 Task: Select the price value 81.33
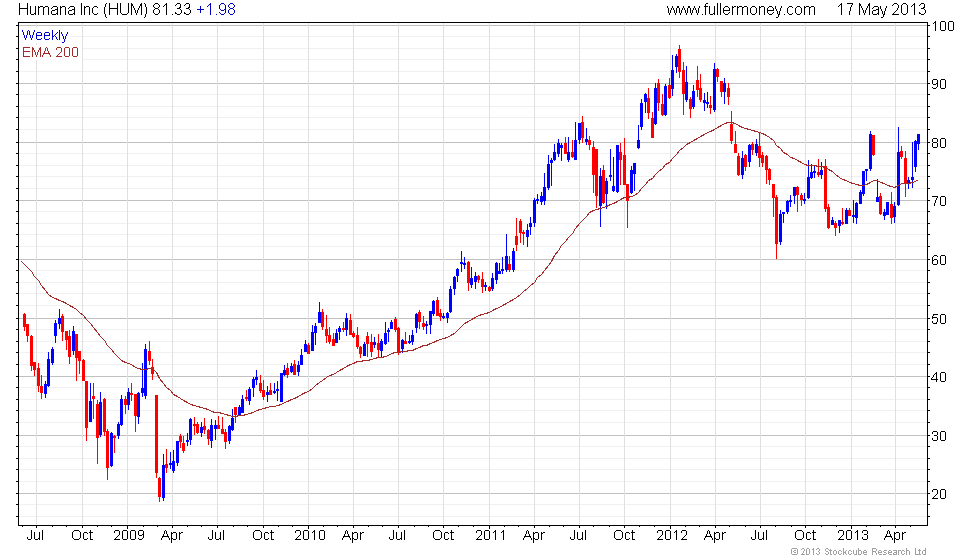172,9
